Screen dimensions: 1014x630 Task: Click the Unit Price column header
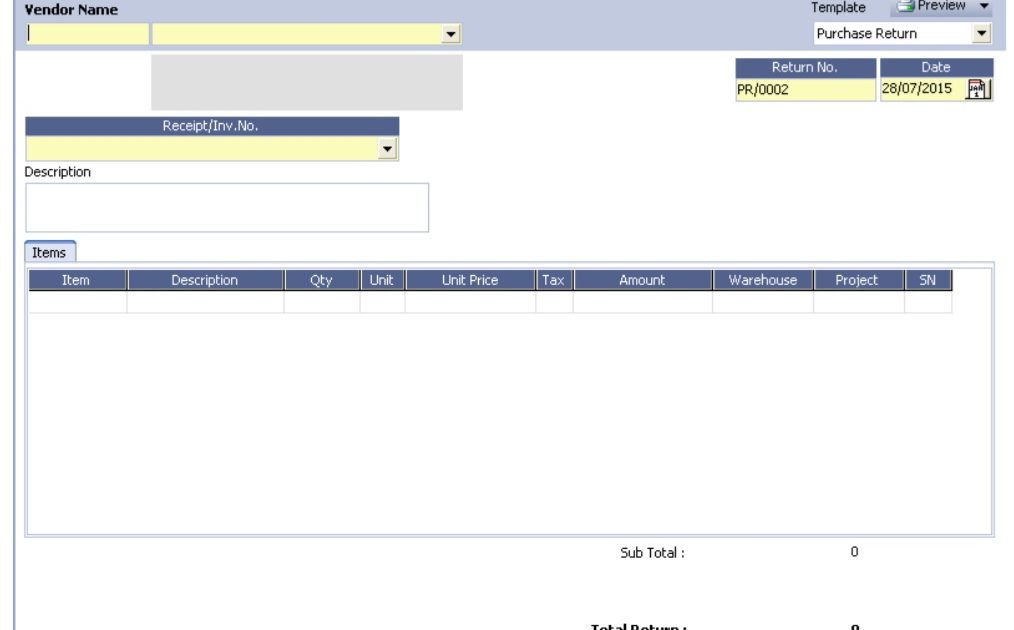(x=469, y=281)
